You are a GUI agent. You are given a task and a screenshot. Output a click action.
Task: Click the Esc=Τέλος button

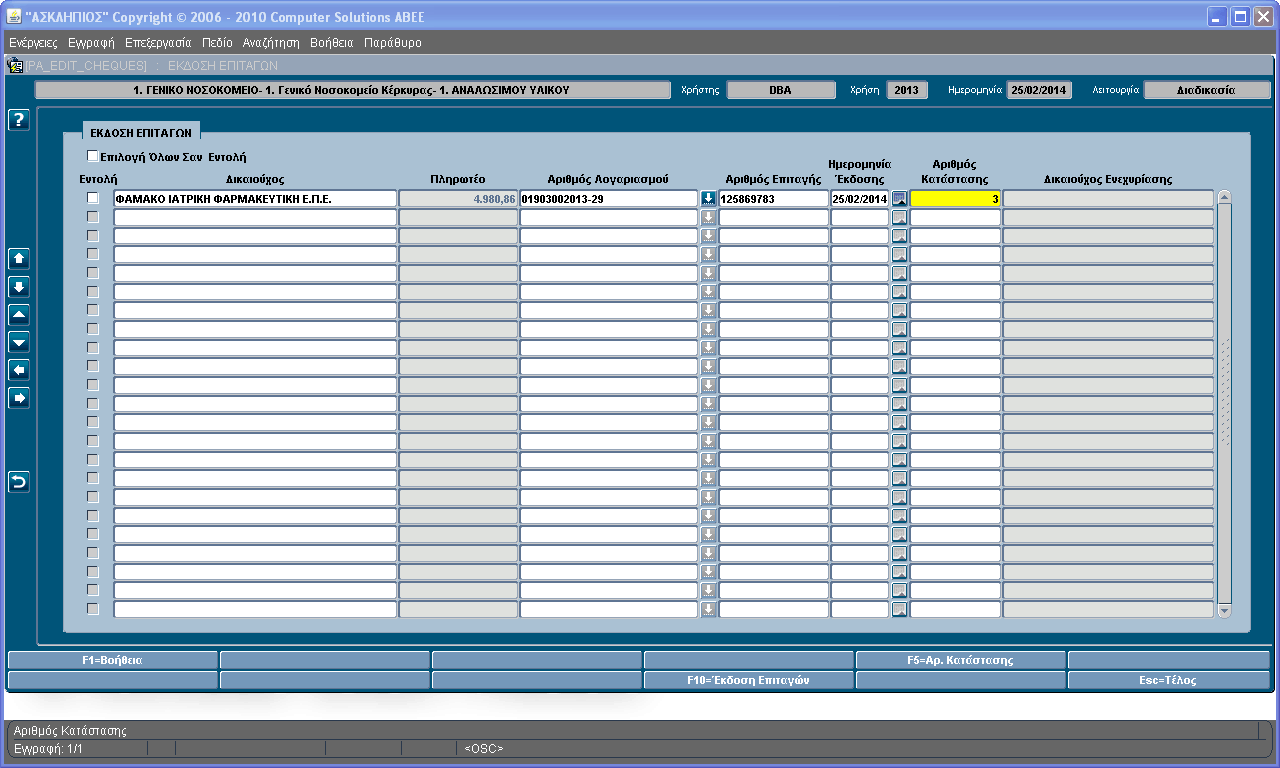coord(1169,680)
